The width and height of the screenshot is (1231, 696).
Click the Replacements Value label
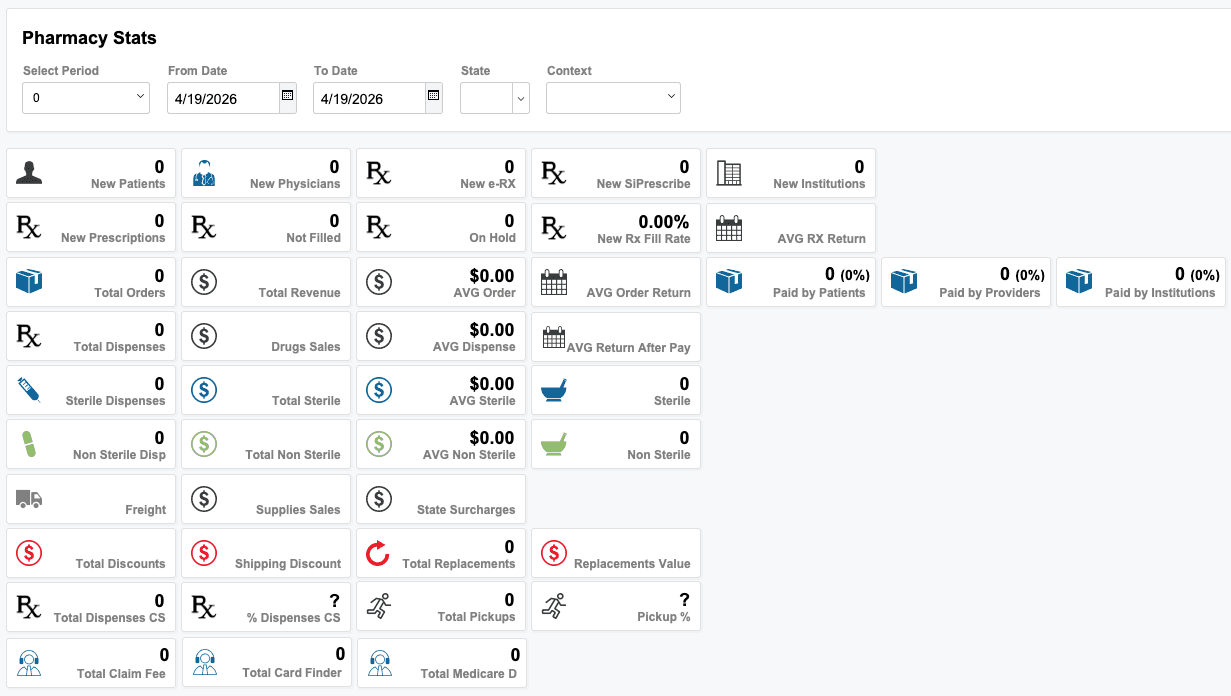click(x=632, y=564)
